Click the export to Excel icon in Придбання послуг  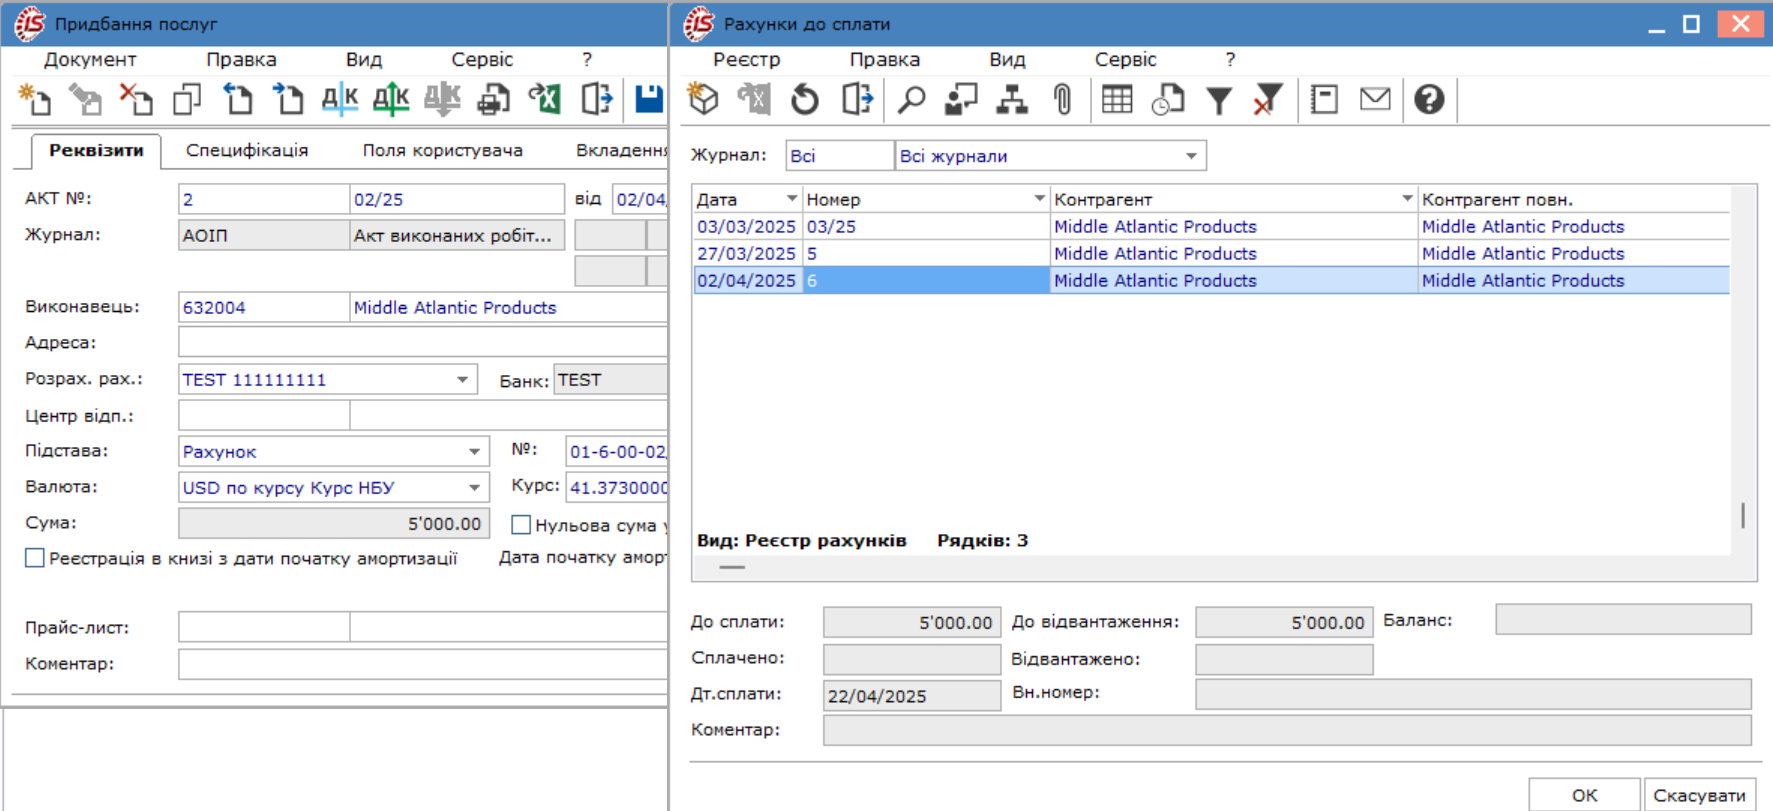coord(545,99)
